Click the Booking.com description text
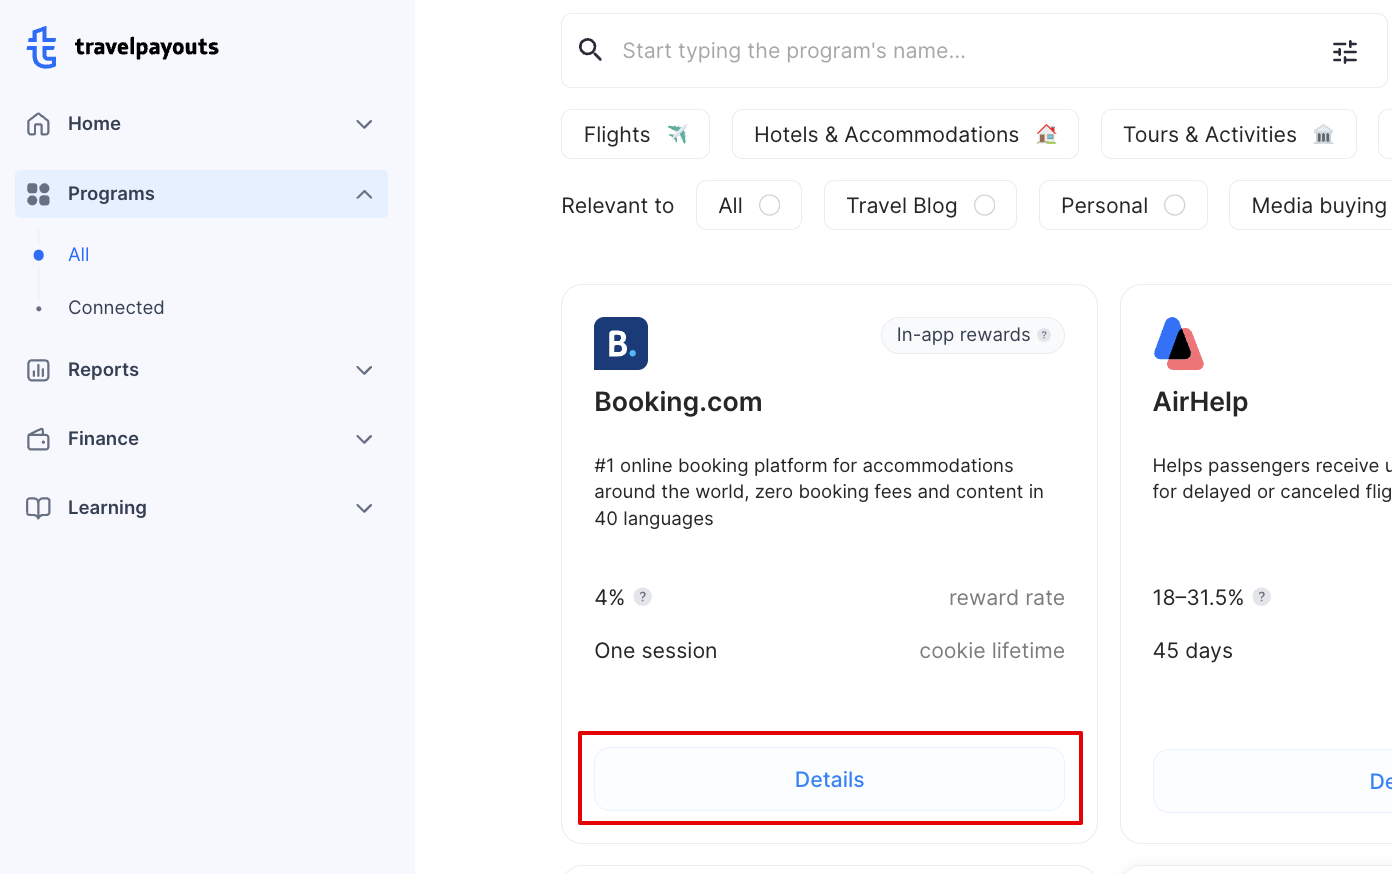The image size is (1392, 874). click(x=819, y=492)
